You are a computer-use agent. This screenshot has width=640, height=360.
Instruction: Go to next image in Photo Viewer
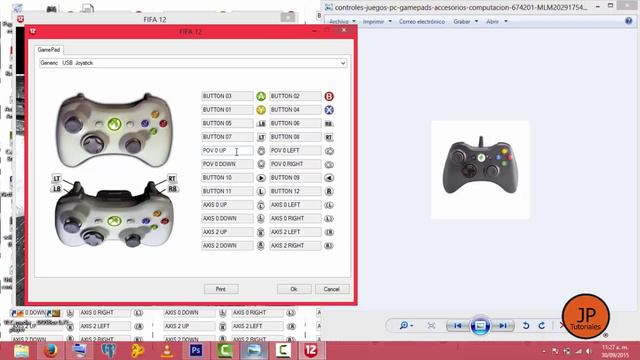tap(503, 325)
